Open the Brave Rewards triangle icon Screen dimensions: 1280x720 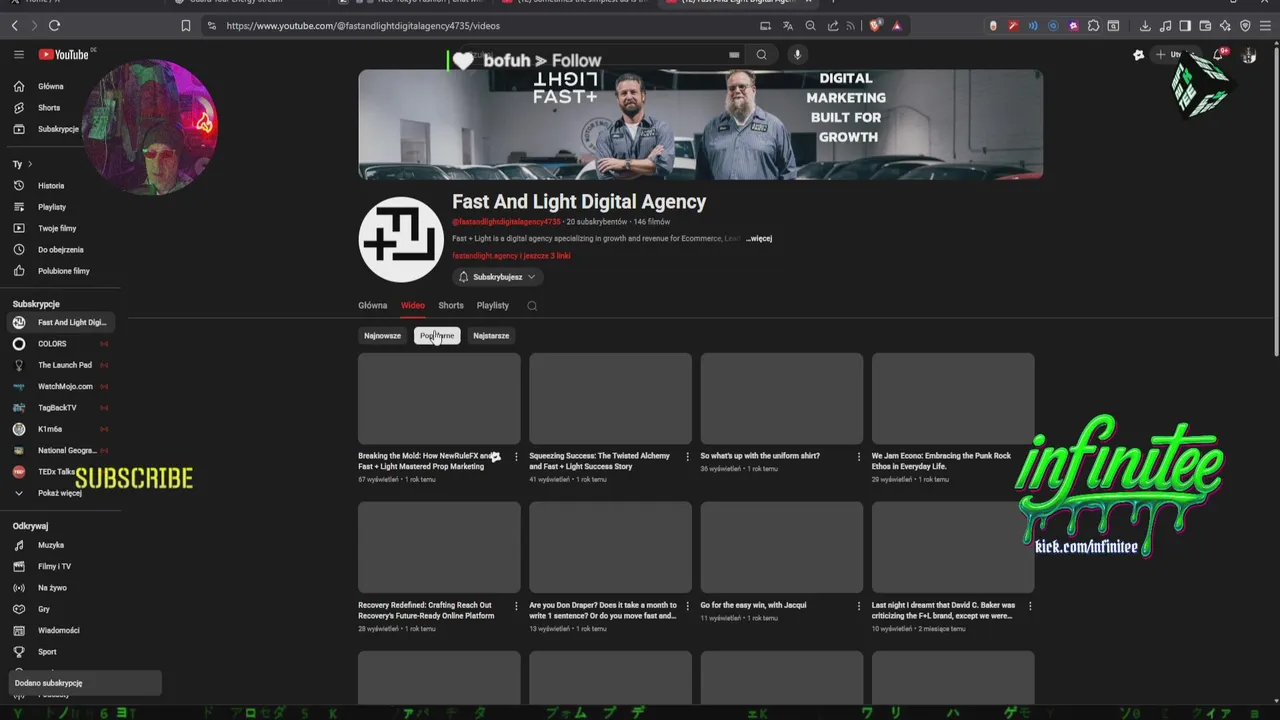click(897, 26)
